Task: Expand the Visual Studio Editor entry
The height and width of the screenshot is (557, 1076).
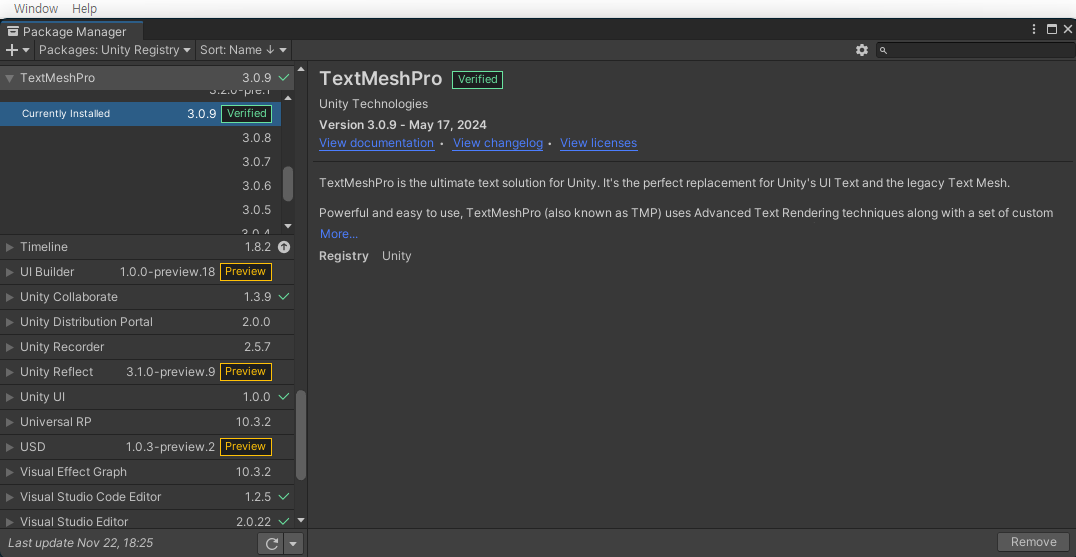Action: (10, 522)
